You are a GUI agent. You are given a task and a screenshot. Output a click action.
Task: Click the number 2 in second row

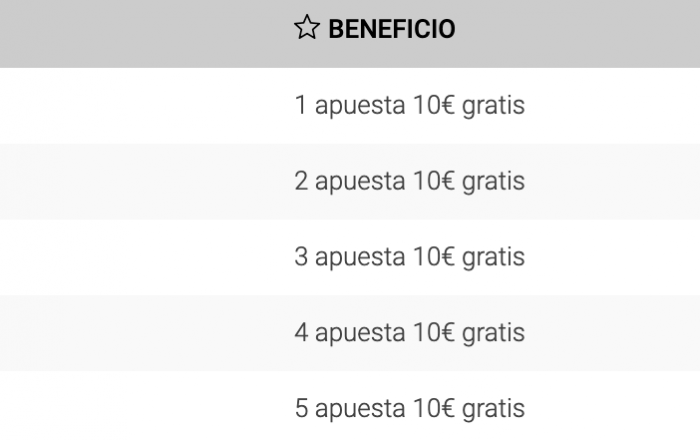[x=301, y=181]
